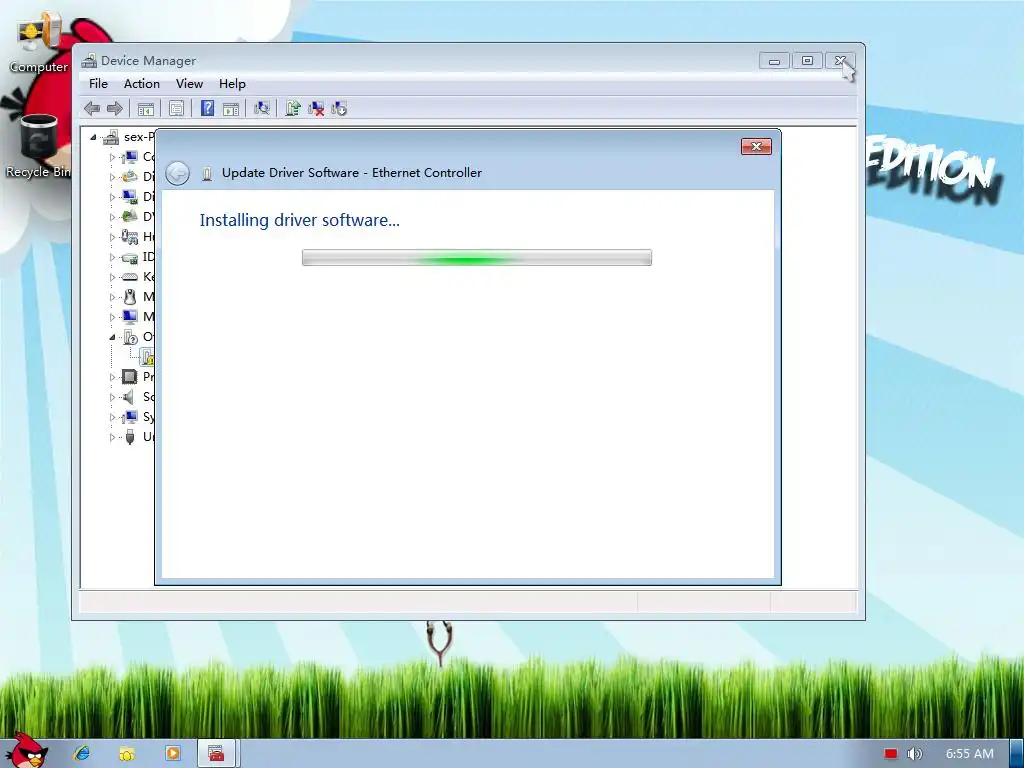Expand the DVD/CD-ROM drives node
Screen dimensions: 1024x768
[x=112, y=217]
